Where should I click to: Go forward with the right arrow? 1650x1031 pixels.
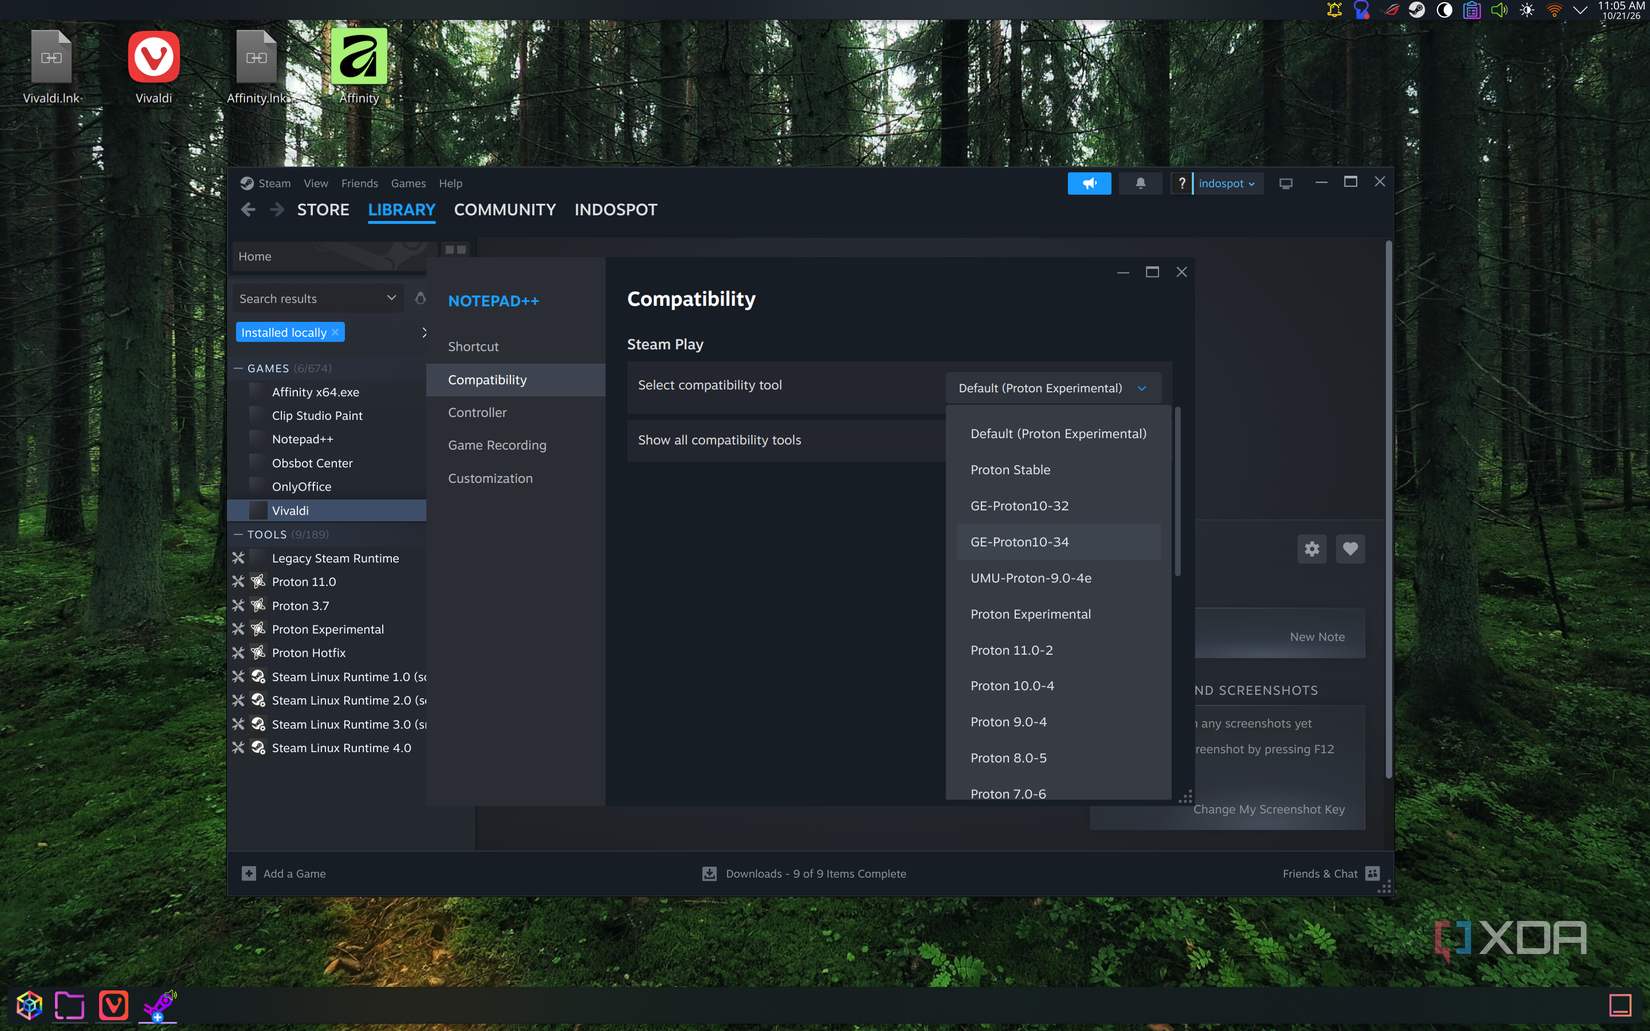(277, 209)
